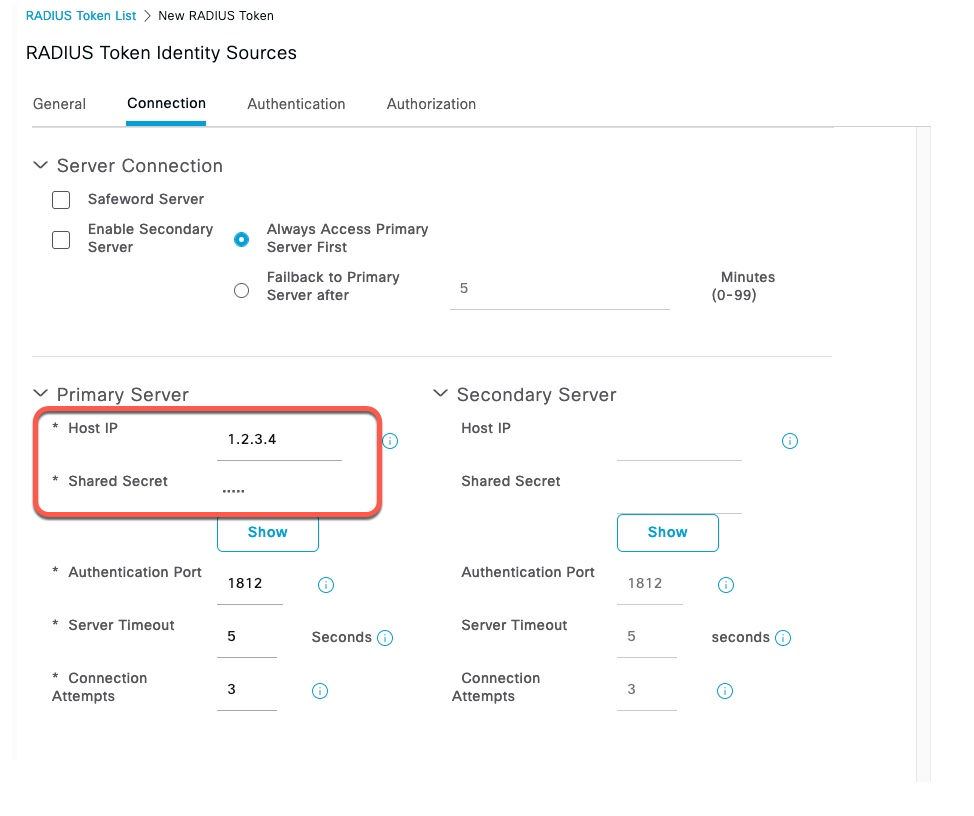Enable the Secondary Server checkbox
Viewport: 974px width, 816px height.
coord(61,240)
